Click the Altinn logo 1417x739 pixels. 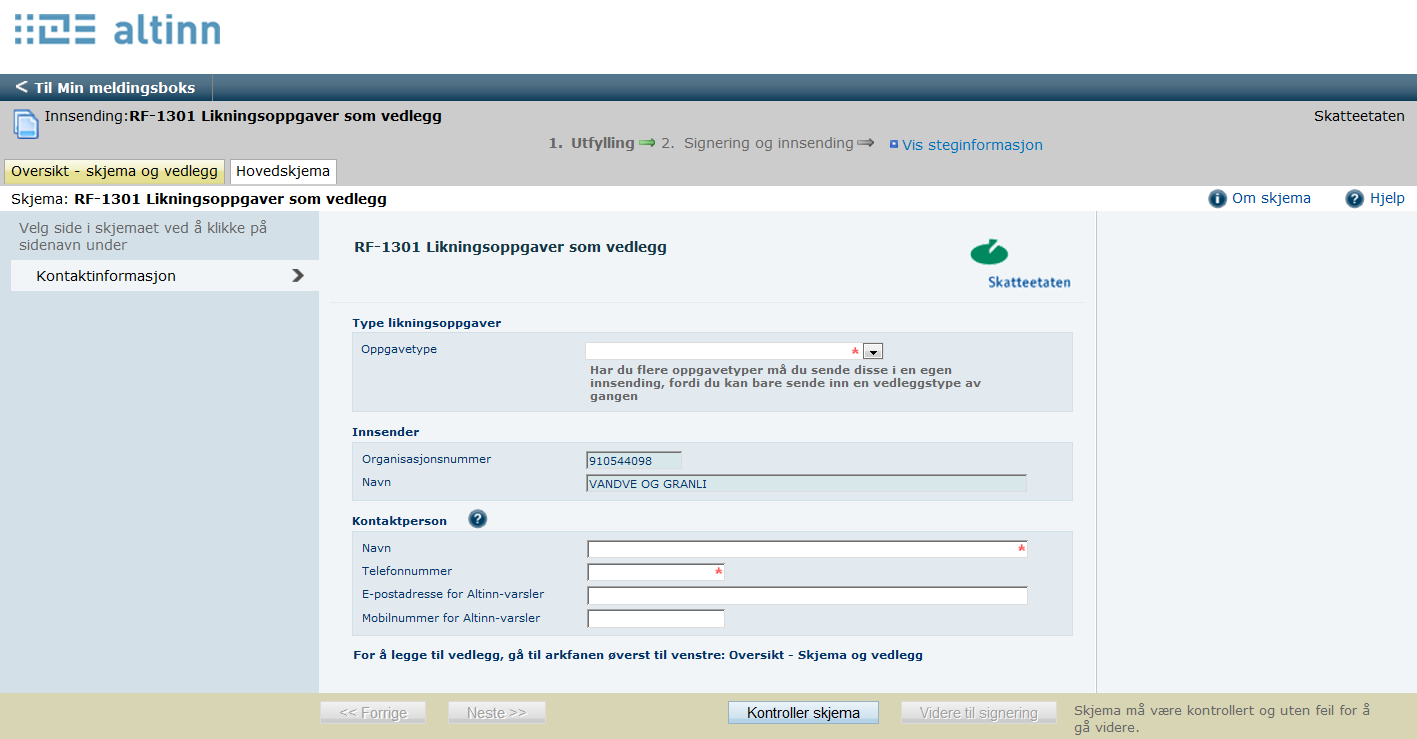coord(117,30)
